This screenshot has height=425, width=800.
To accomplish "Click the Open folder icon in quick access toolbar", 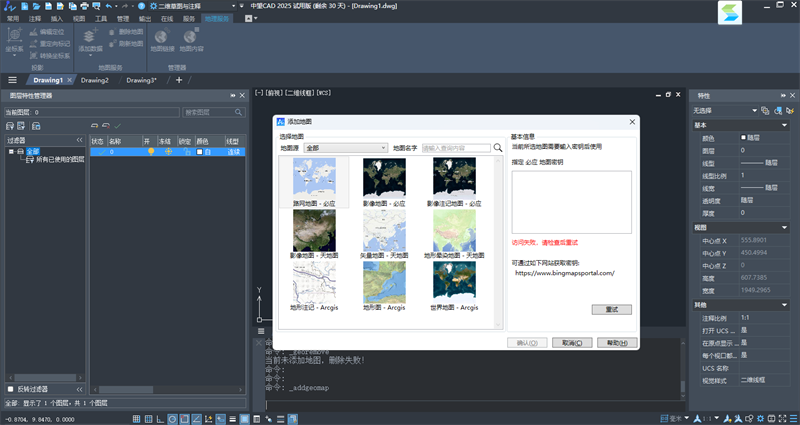I will pos(36,6).
